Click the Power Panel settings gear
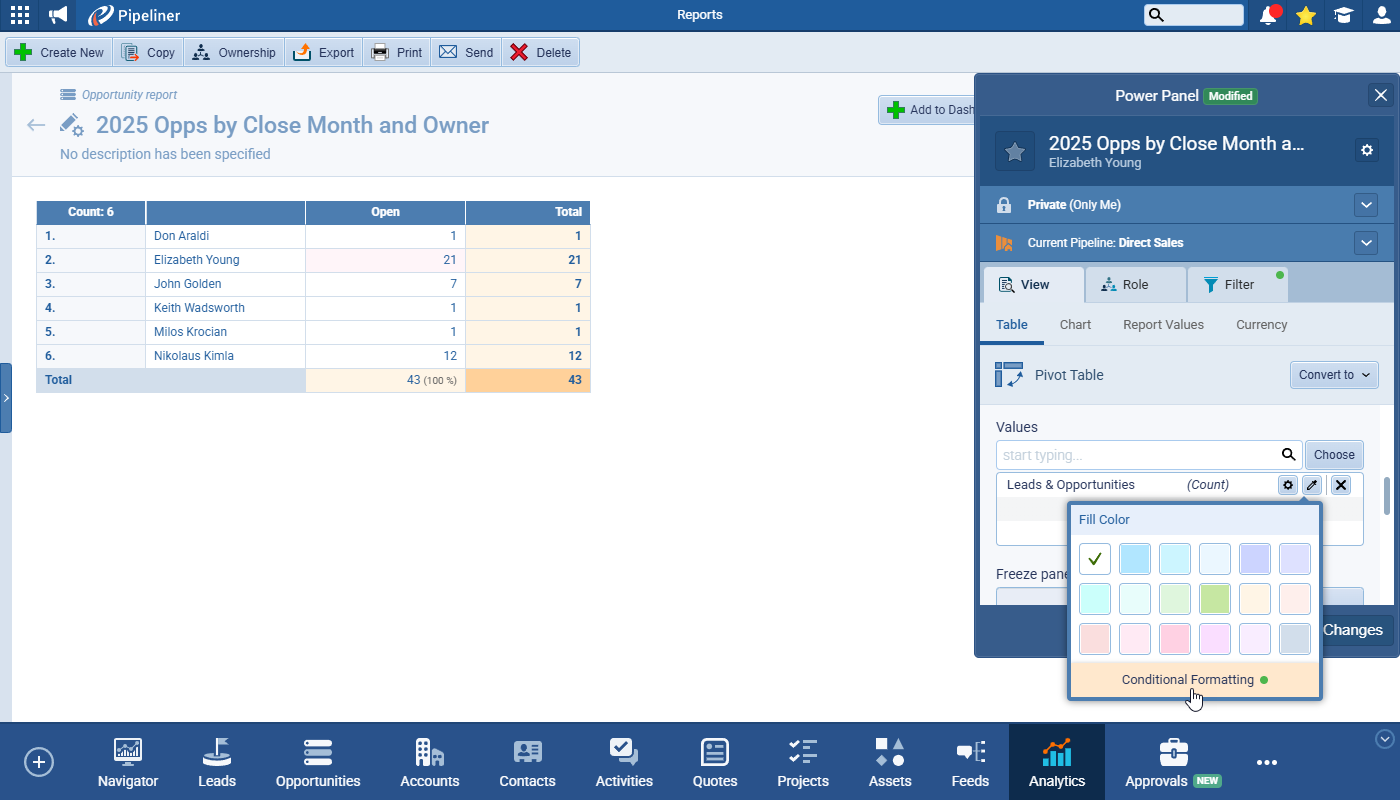Viewport: 1400px width, 800px height. [1366, 150]
